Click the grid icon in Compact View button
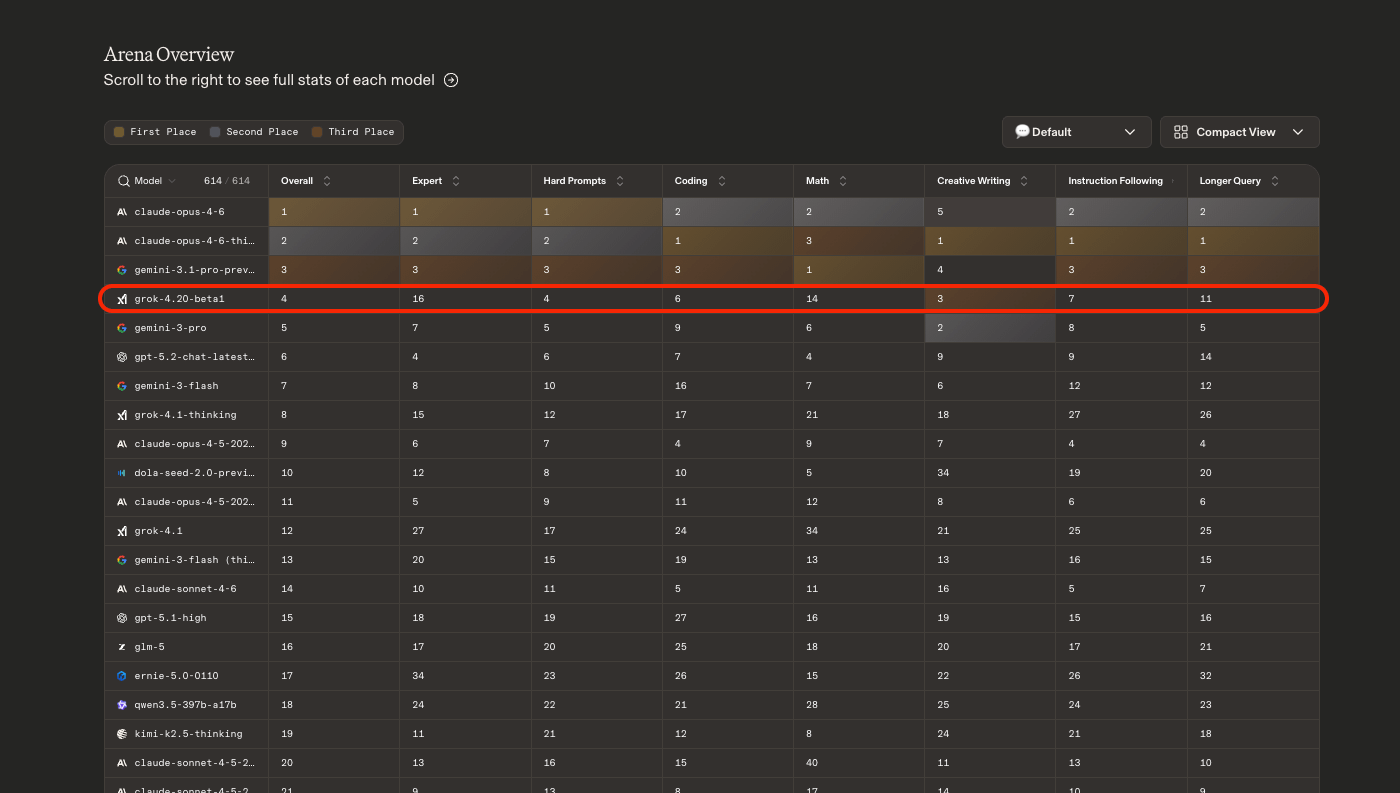The height and width of the screenshot is (793, 1400). 1181,132
